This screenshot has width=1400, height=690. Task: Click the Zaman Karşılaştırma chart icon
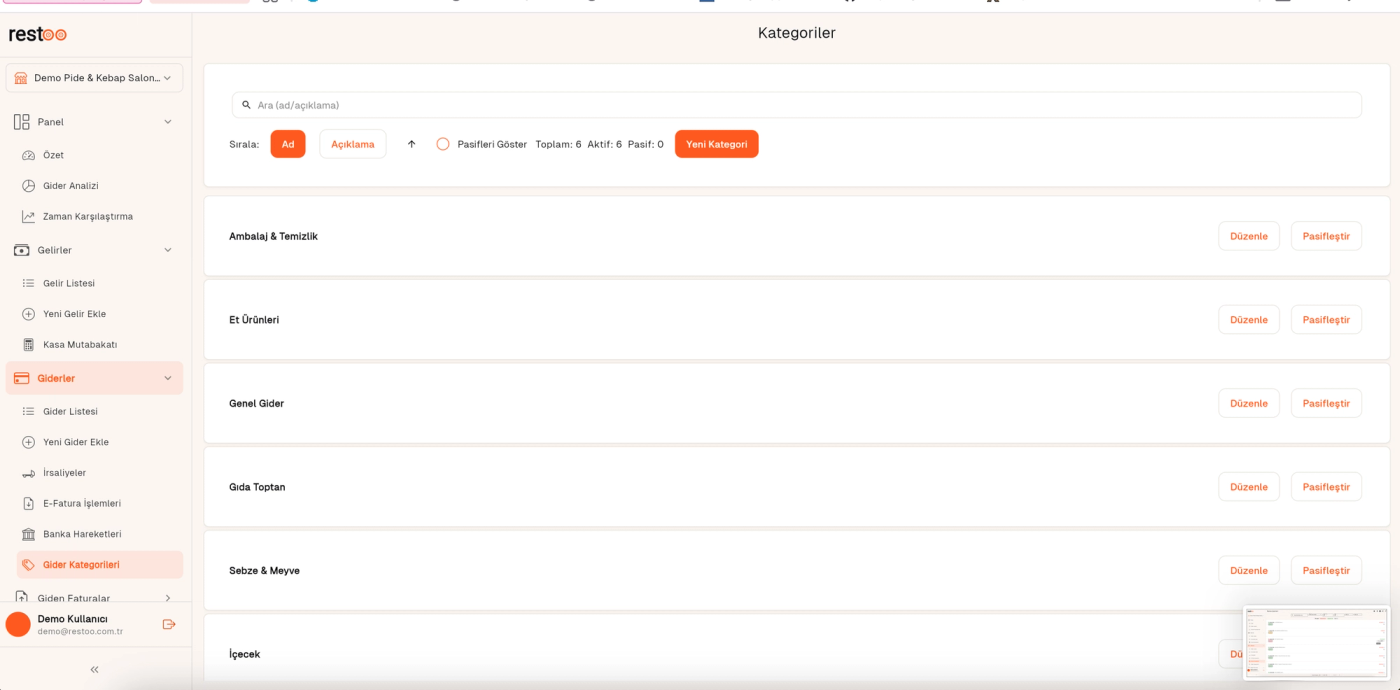pos(28,216)
